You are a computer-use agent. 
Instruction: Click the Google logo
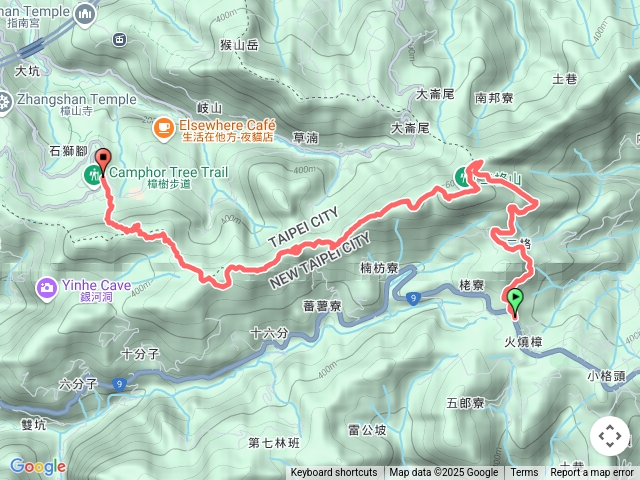(x=38, y=466)
